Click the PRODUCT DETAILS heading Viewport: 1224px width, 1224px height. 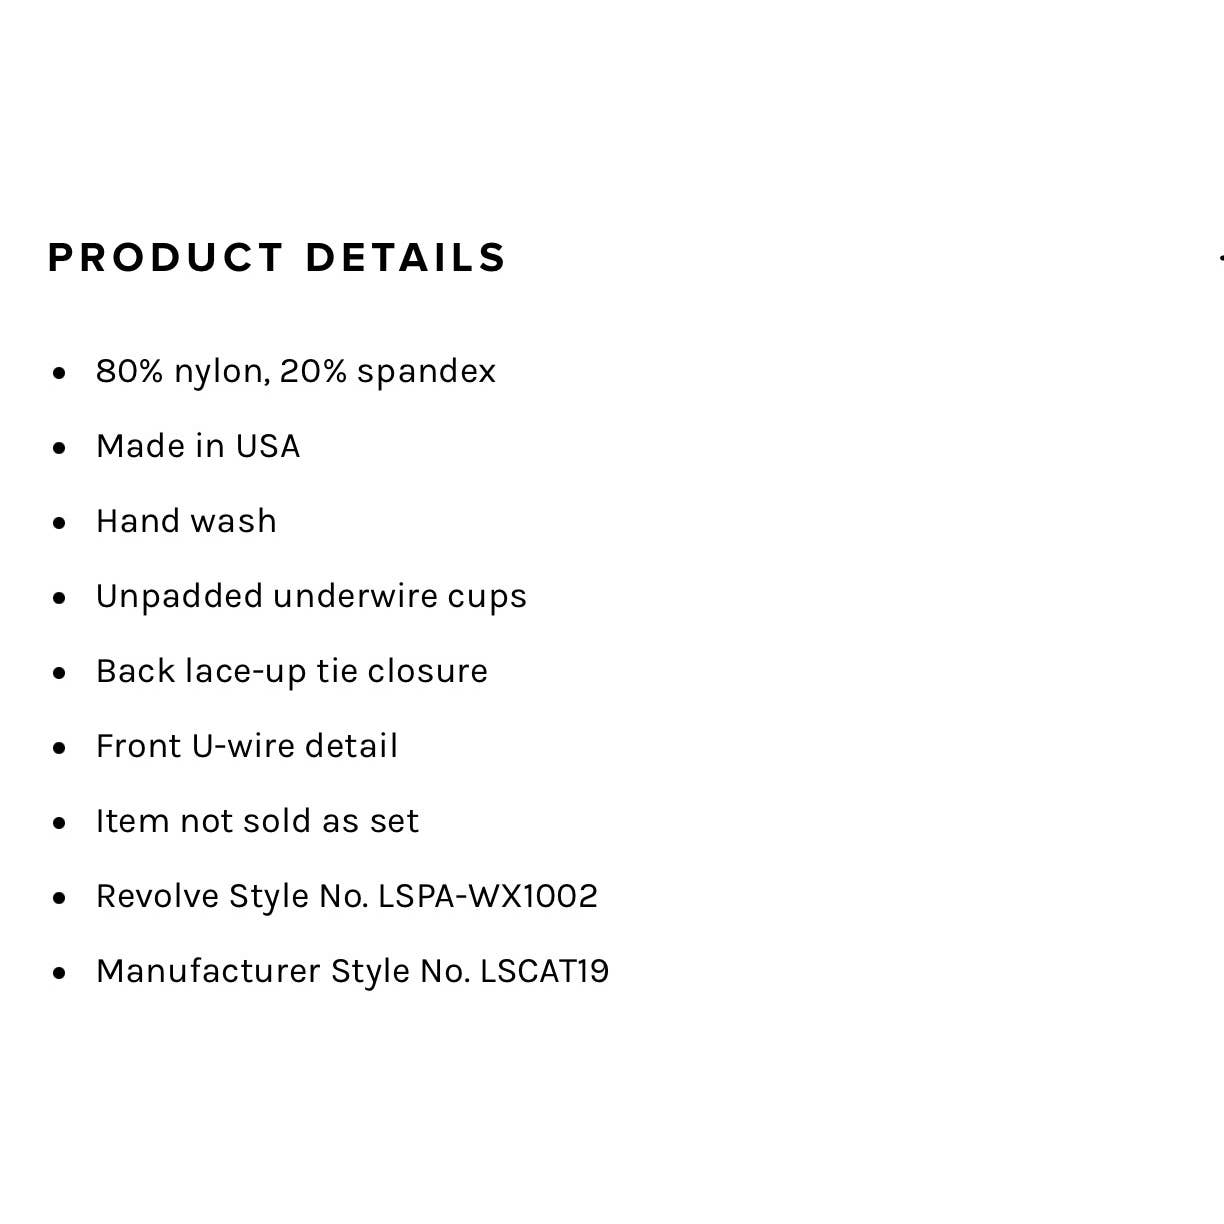pos(277,258)
